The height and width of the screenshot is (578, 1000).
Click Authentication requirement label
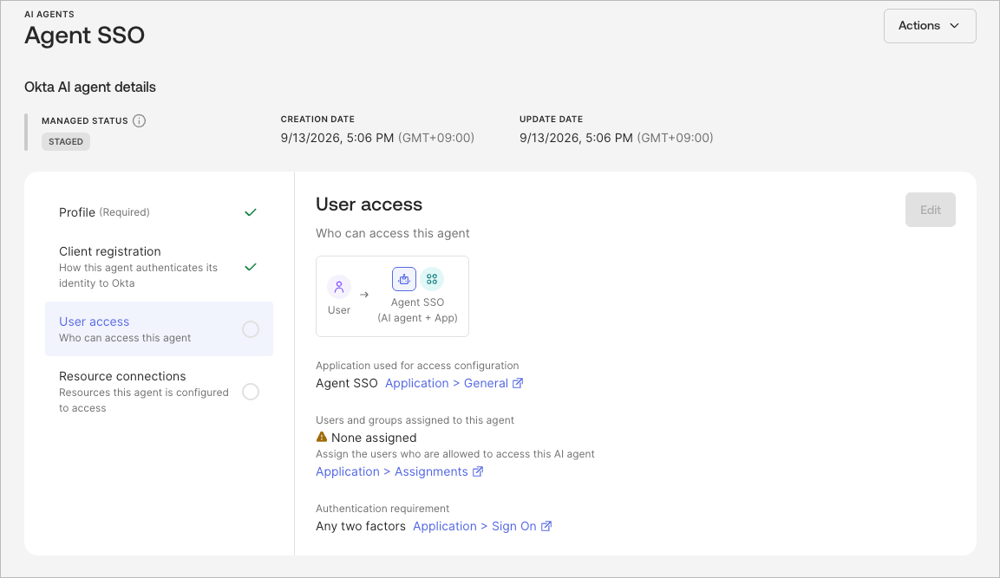(383, 508)
